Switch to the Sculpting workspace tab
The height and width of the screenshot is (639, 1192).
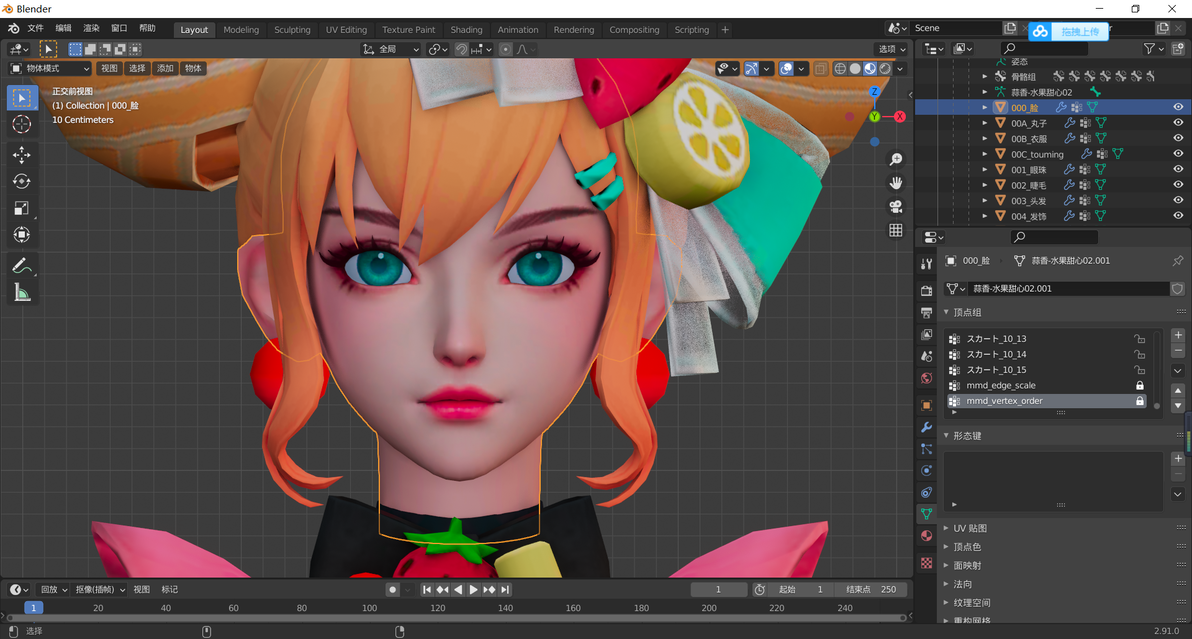292,30
